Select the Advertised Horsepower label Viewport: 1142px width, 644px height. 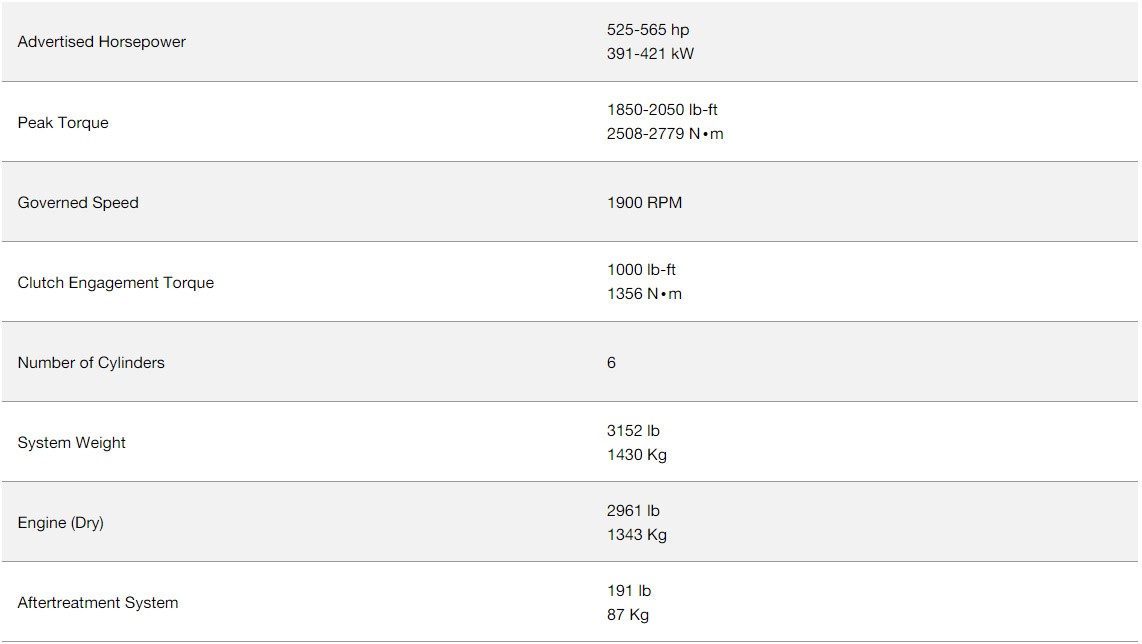pos(101,42)
